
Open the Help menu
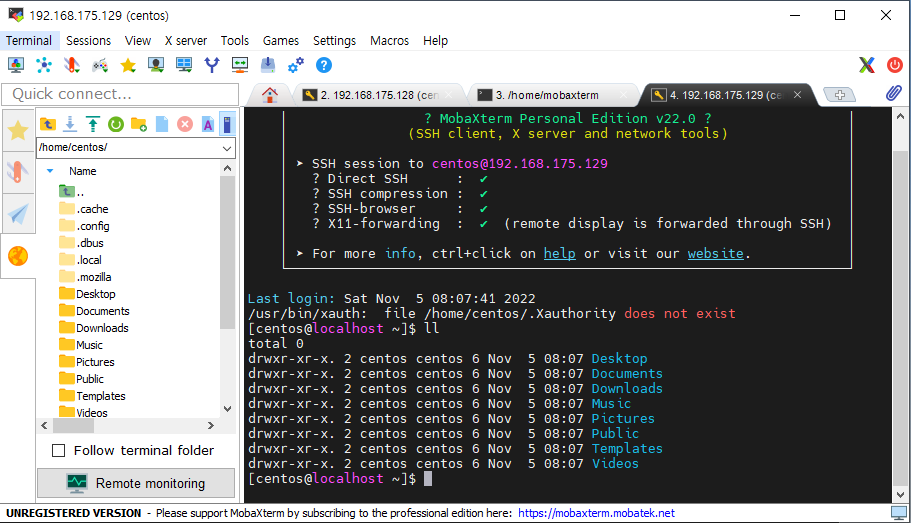click(435, 41)
